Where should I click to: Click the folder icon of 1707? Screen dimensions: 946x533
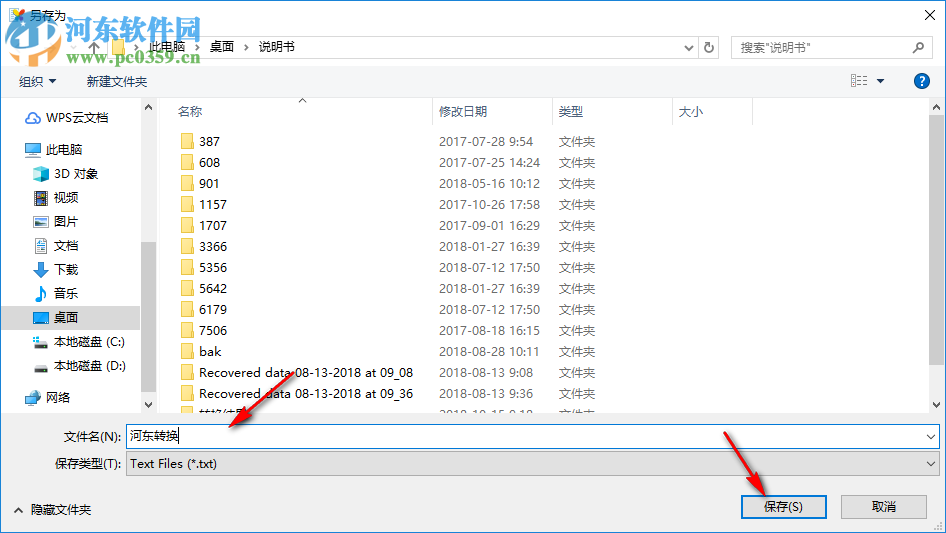pyautogui.click(x=187, y=226)
